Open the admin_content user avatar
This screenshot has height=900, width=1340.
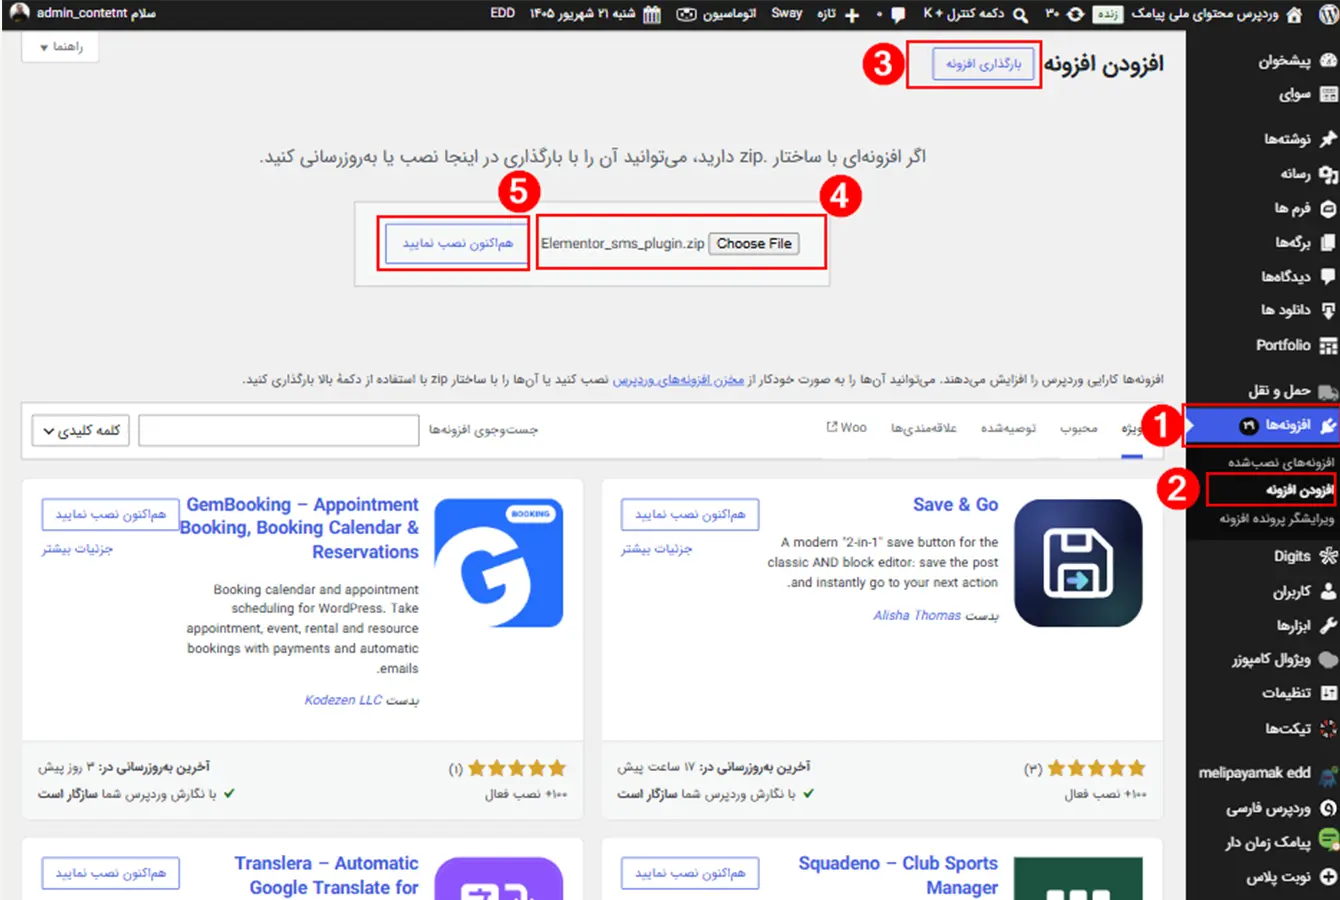pos(19,14)
